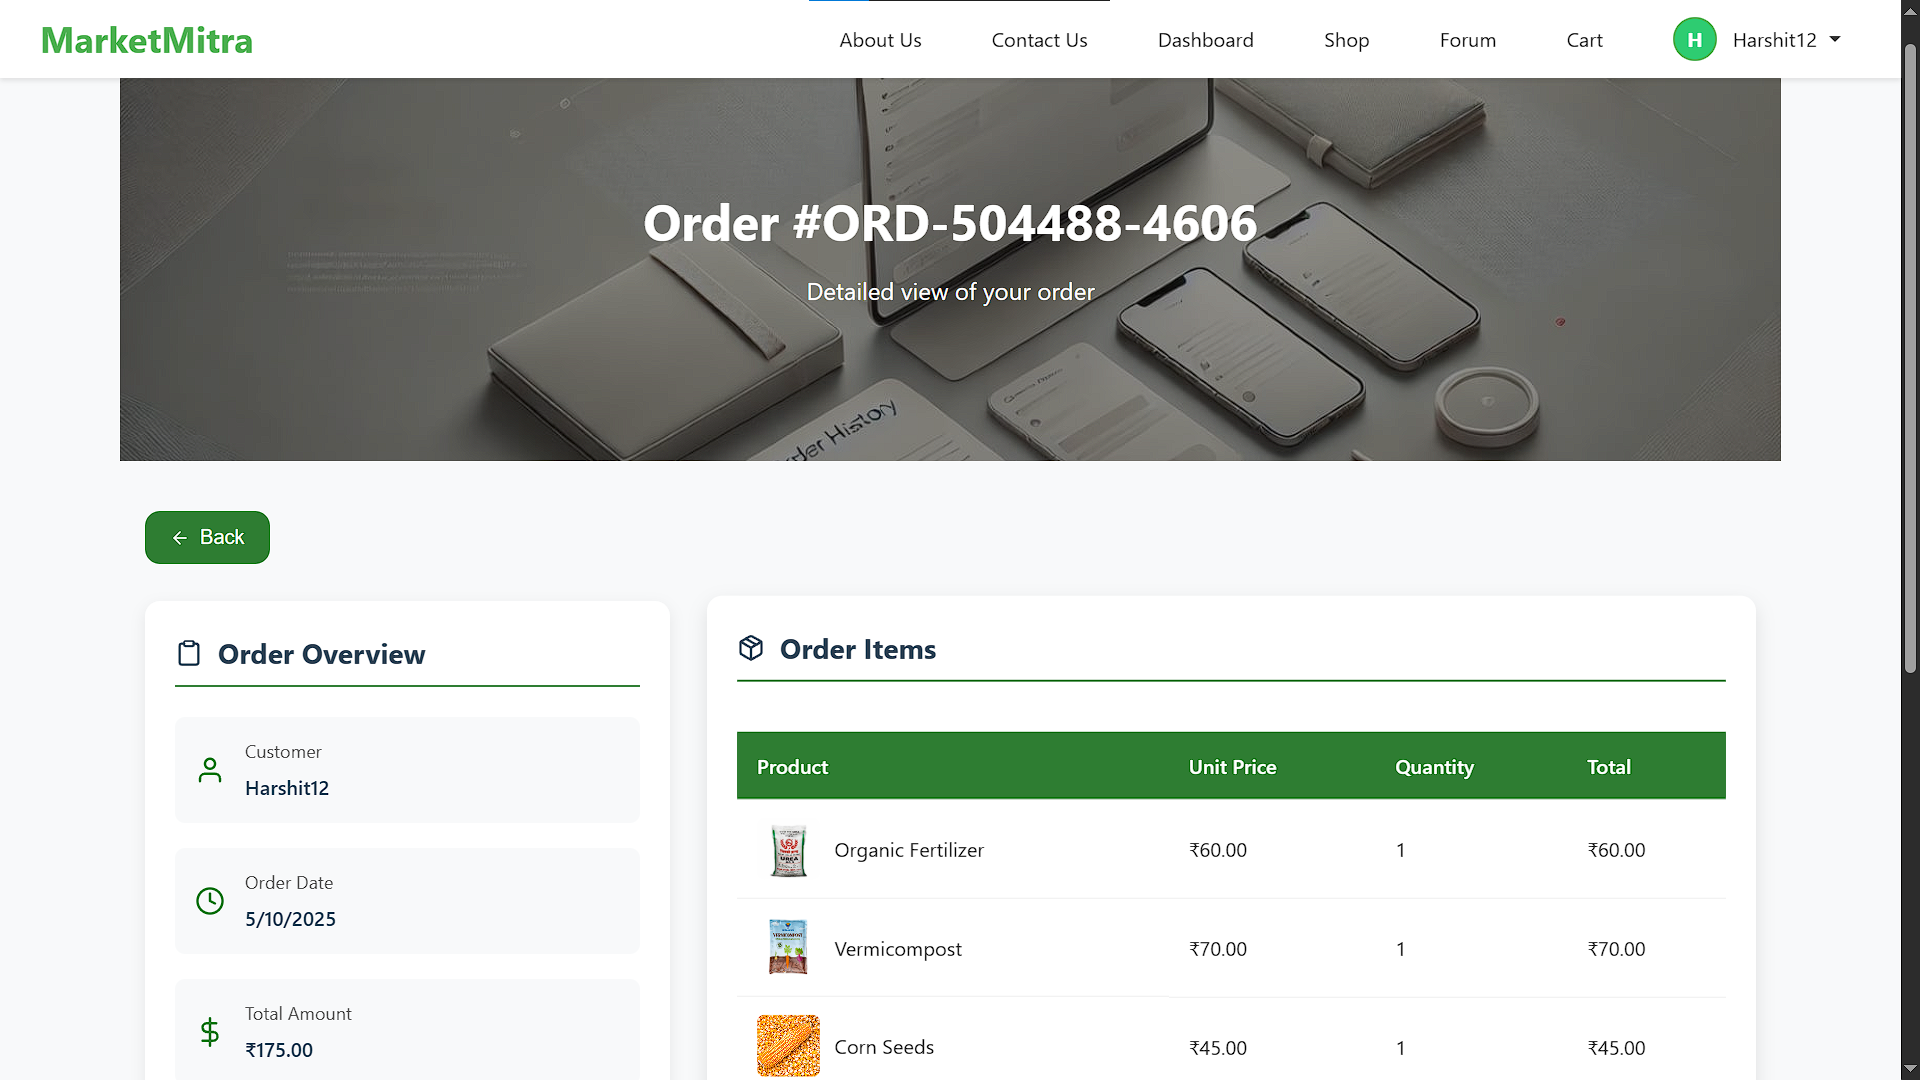1920x1080 pixels.
Task: Navigate to Shop
Action: 1346,40
